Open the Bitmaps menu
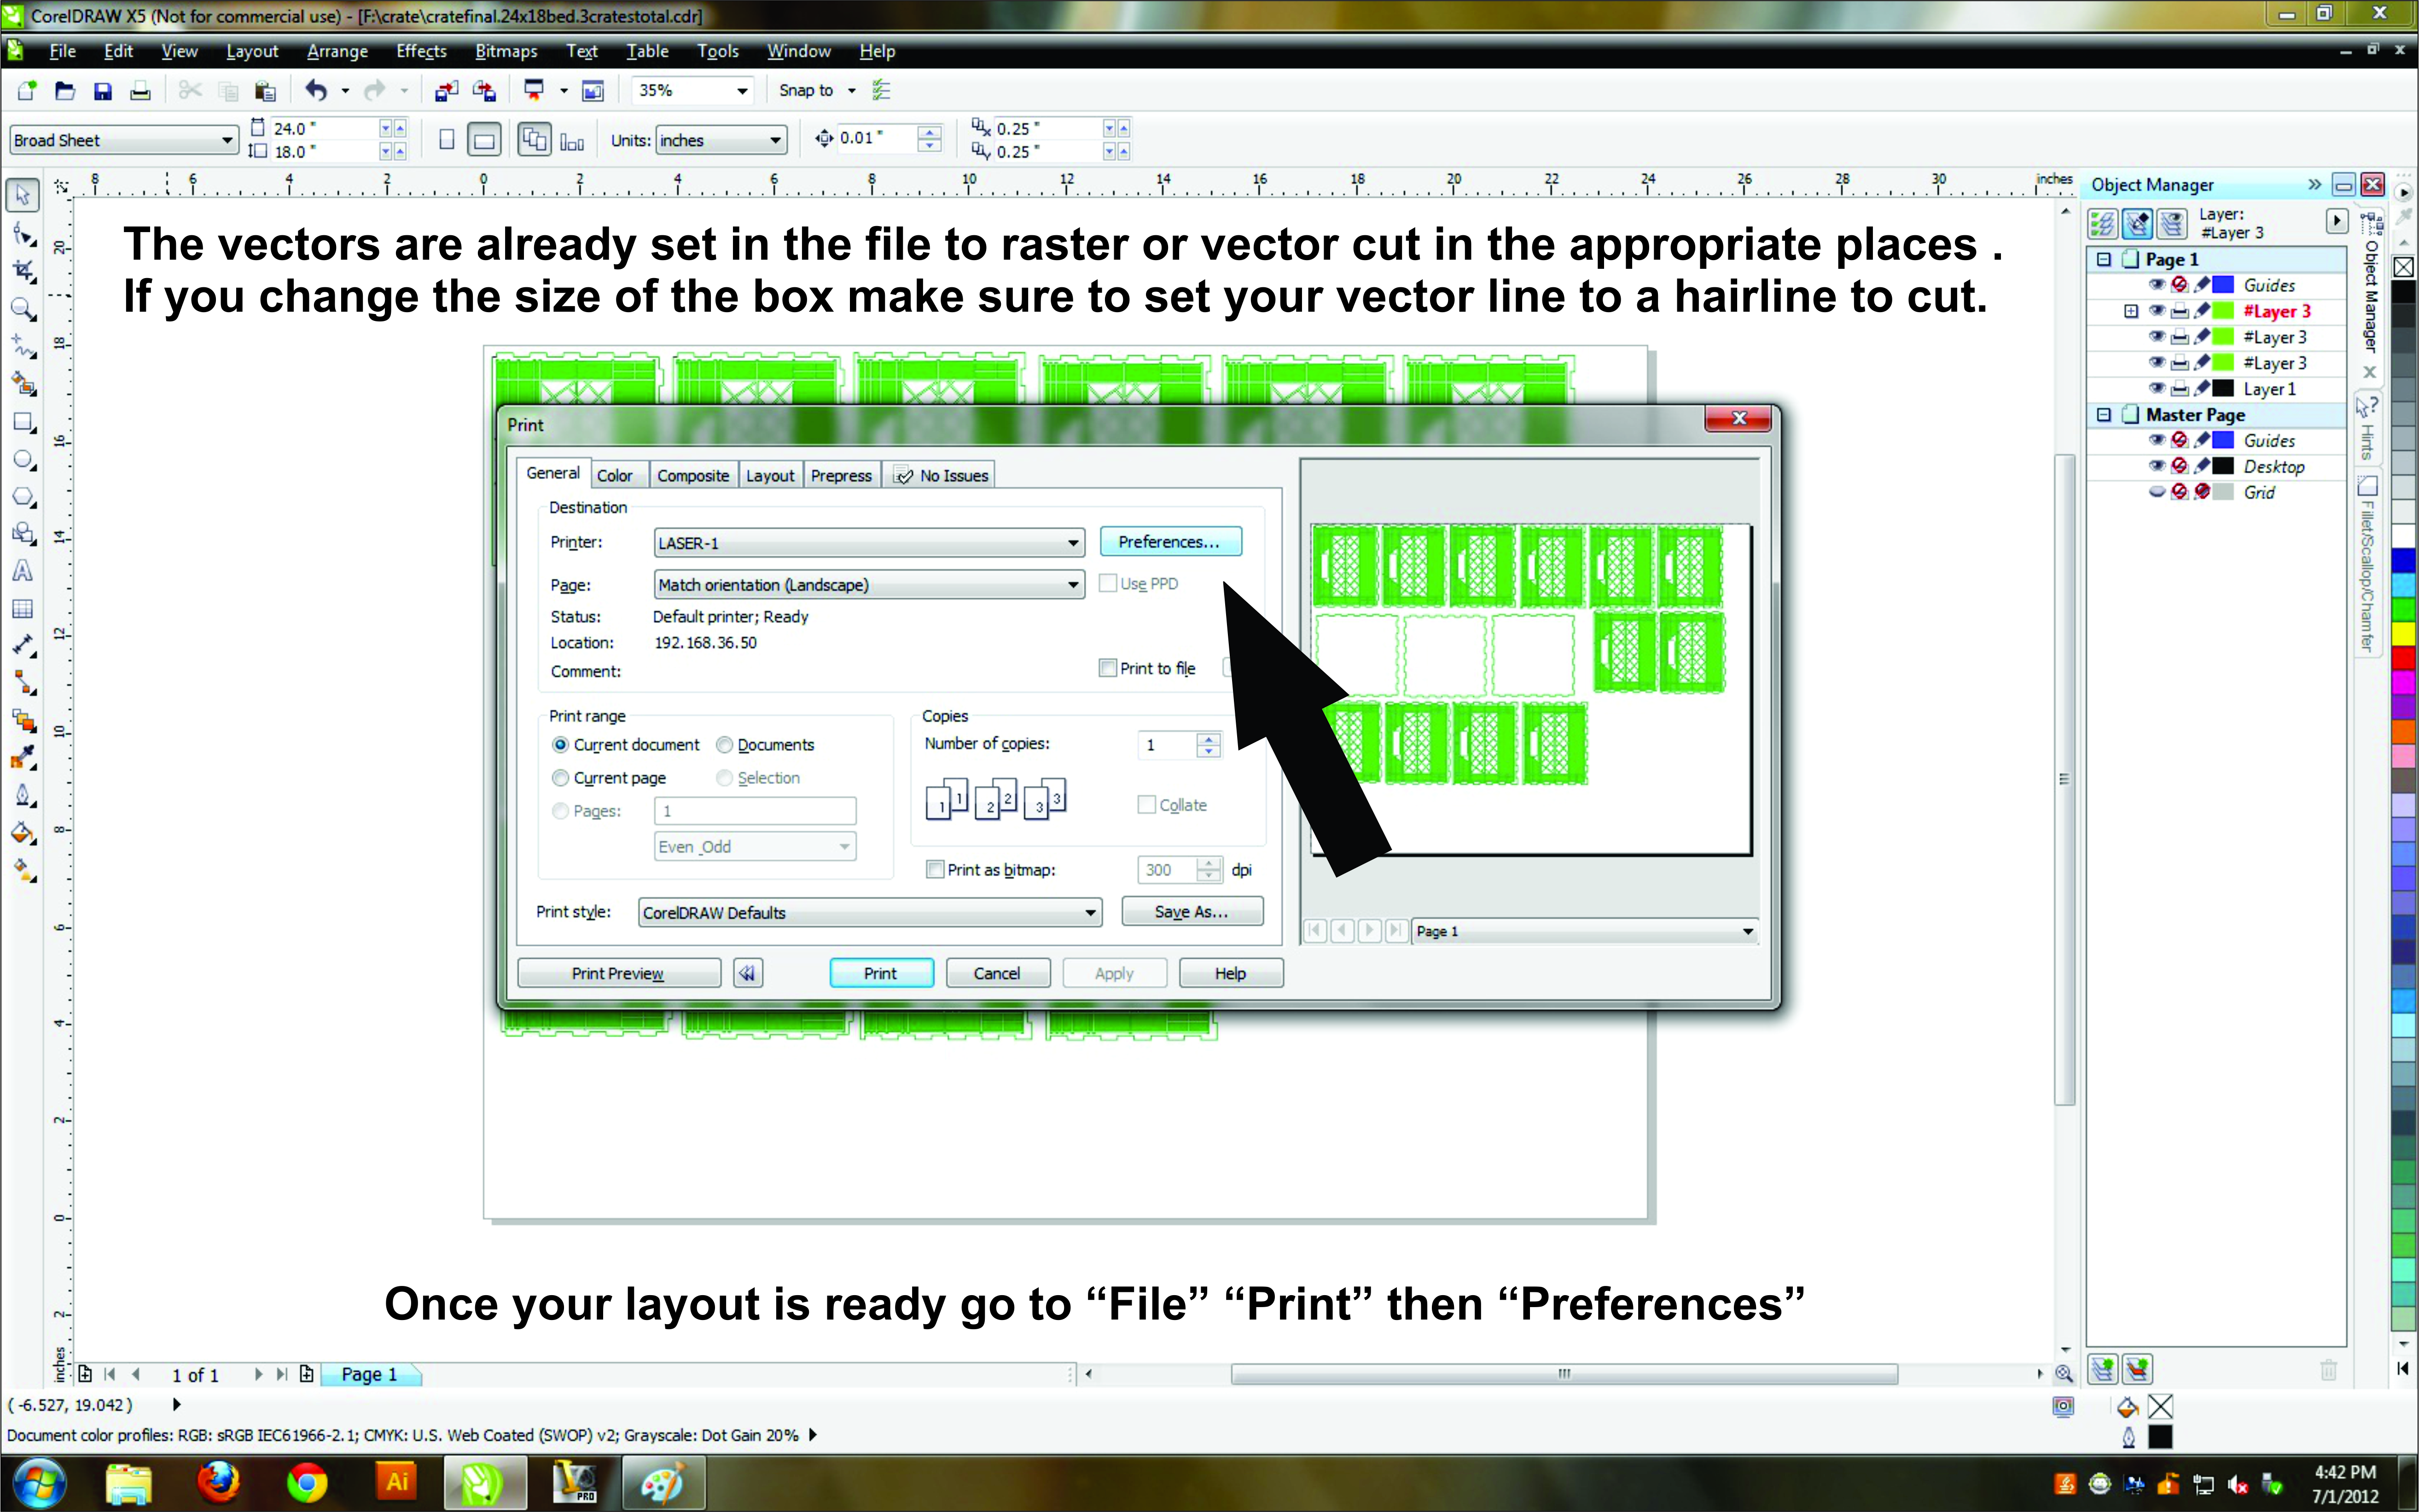Screen dimensions: 2419x1512 pyautogui.click(x=506, y=51)
